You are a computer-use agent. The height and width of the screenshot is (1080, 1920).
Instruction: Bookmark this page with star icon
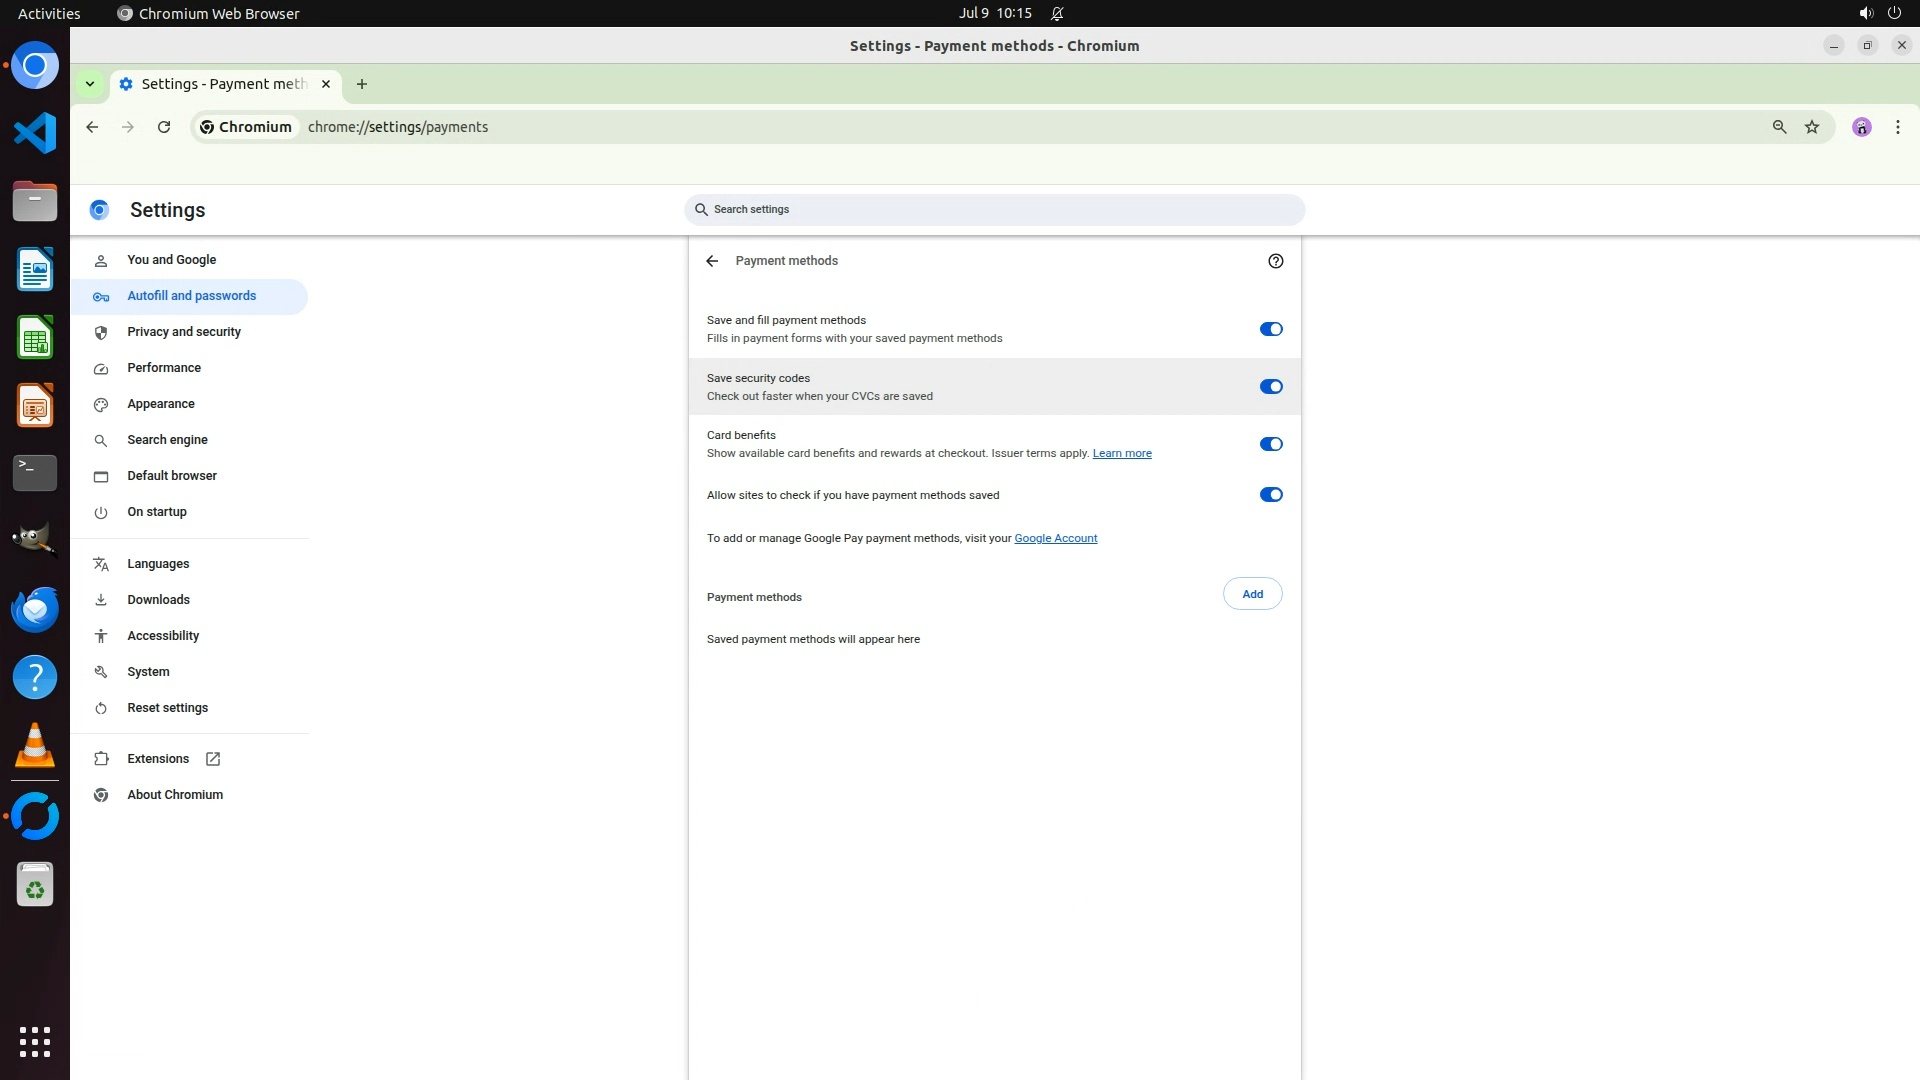[1812, 127]
